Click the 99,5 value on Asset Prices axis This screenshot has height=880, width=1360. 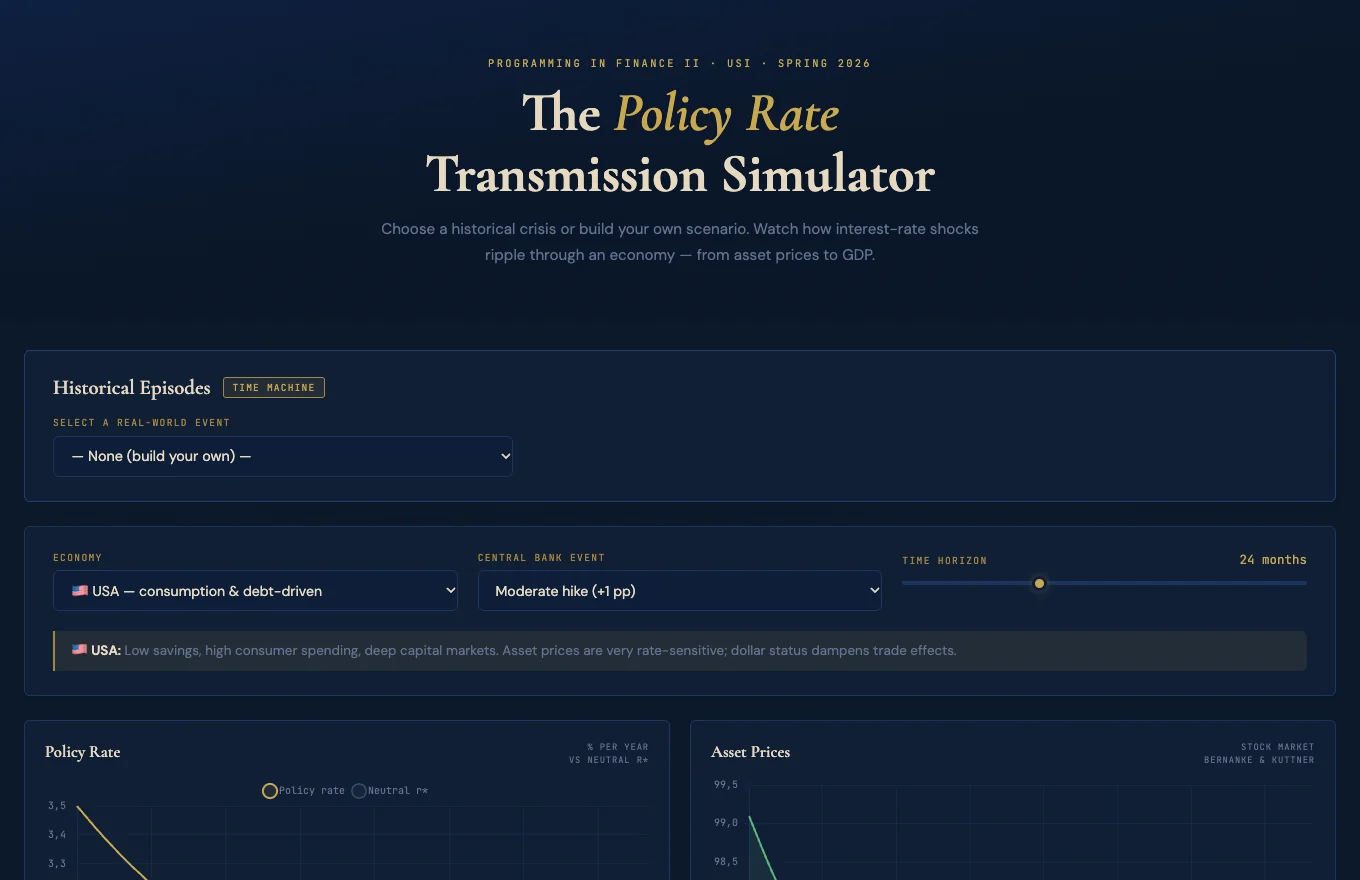[x=726, y=785]
